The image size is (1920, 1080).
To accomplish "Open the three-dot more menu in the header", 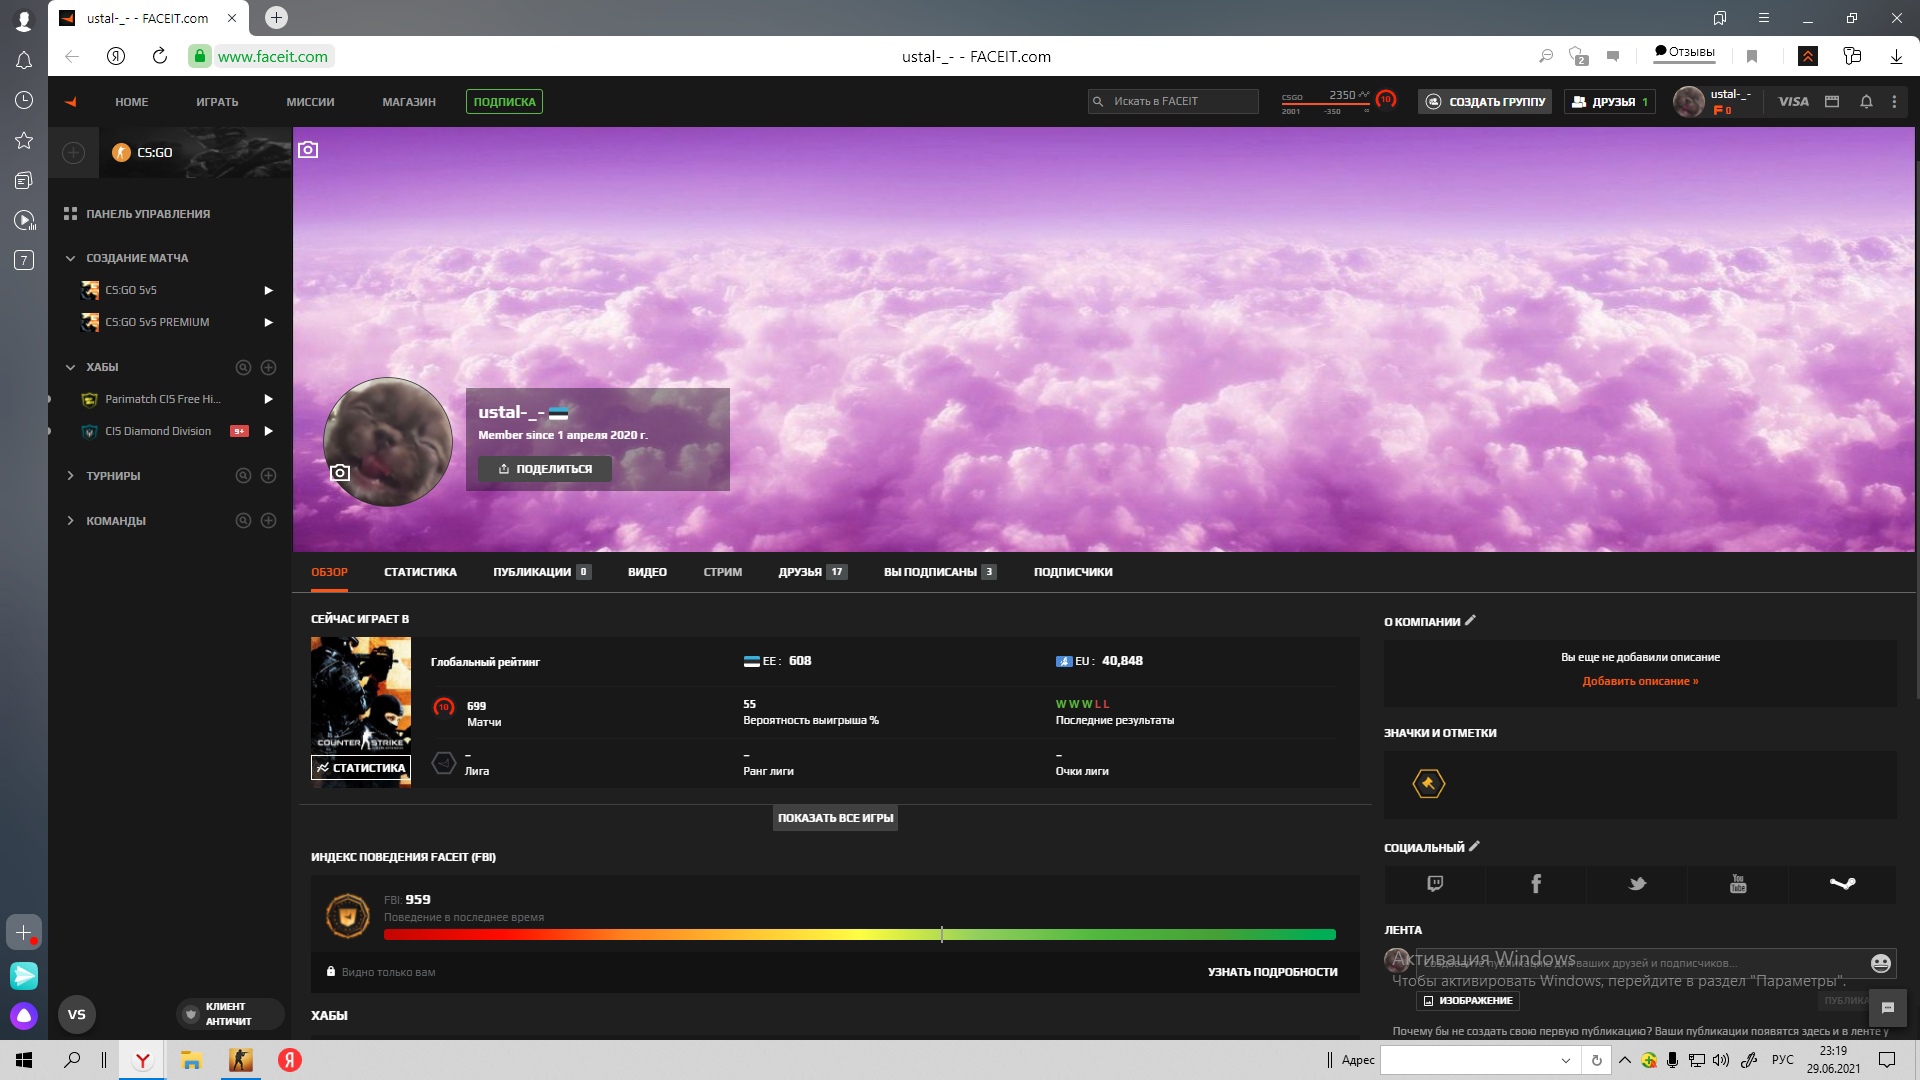I will (x=1894, y=101).
